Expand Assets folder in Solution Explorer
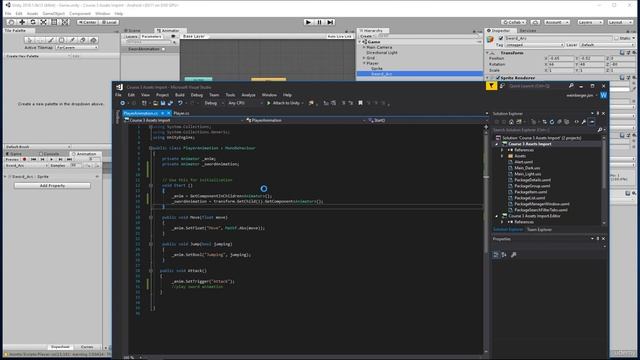 pos(502,156)
